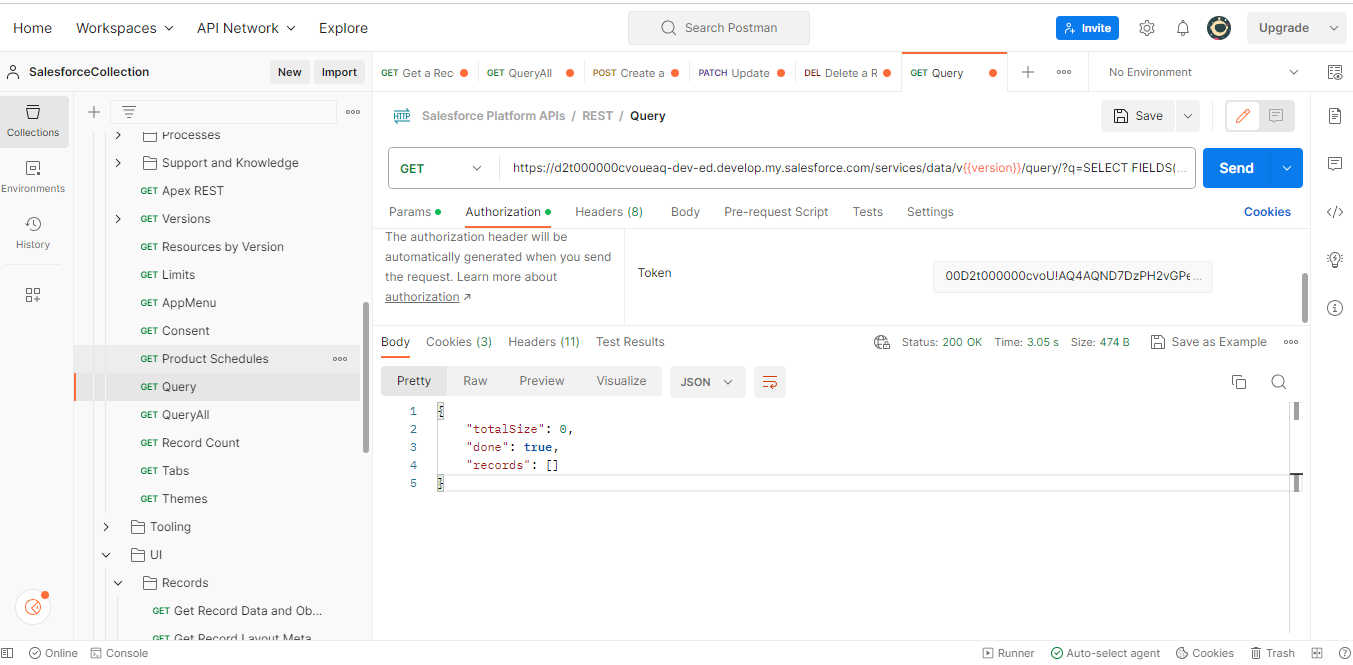Open the response three-dots menu
Screen dimensions: 1353x665
1291,342
